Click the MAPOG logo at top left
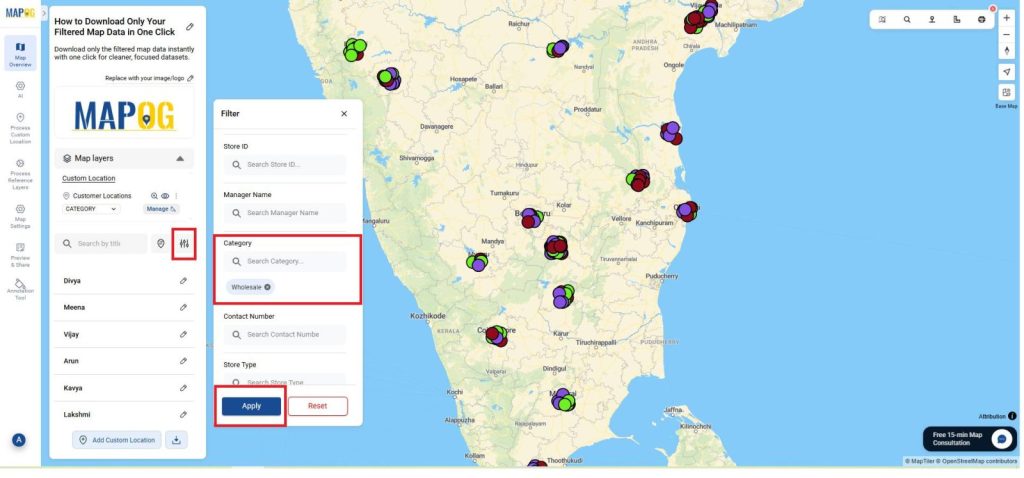This screenshot has height=478, width=1024. 20,12
